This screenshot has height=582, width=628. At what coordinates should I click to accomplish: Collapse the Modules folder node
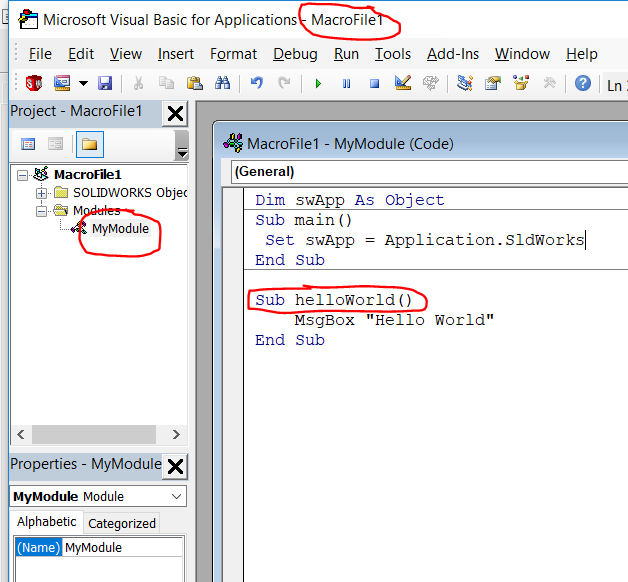click(41, 211)
